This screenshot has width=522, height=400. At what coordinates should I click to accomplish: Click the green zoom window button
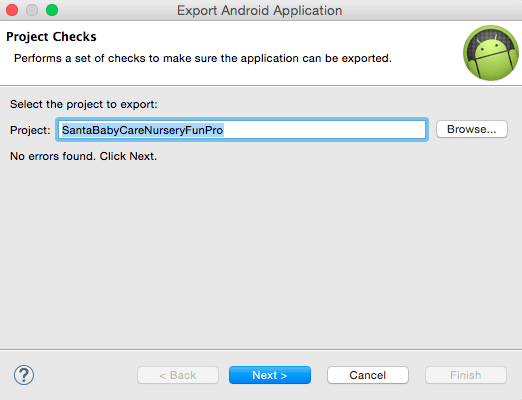pyautogui.click(x=52, y=10)
